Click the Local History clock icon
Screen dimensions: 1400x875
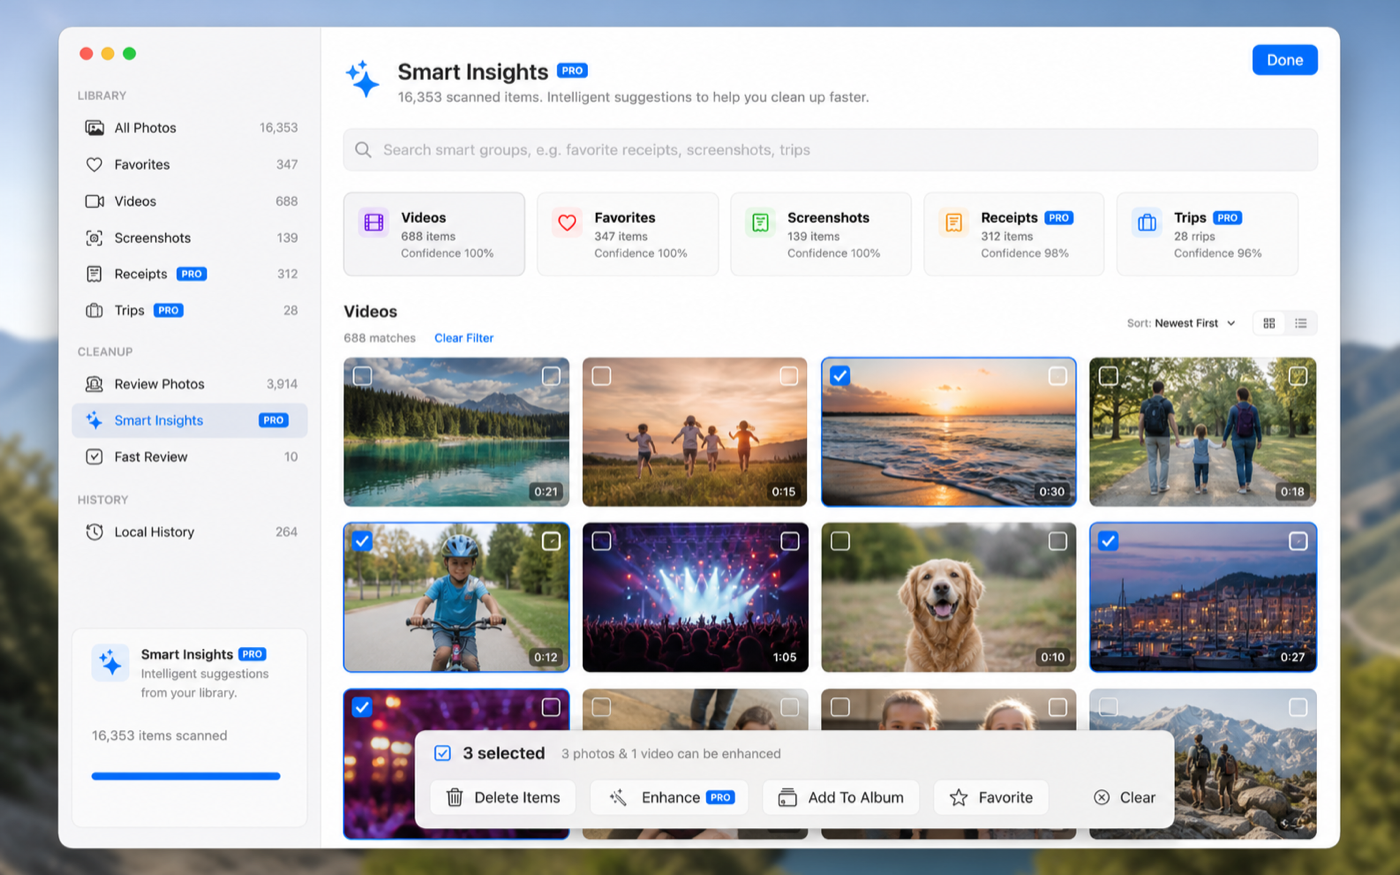coord(94,532)
